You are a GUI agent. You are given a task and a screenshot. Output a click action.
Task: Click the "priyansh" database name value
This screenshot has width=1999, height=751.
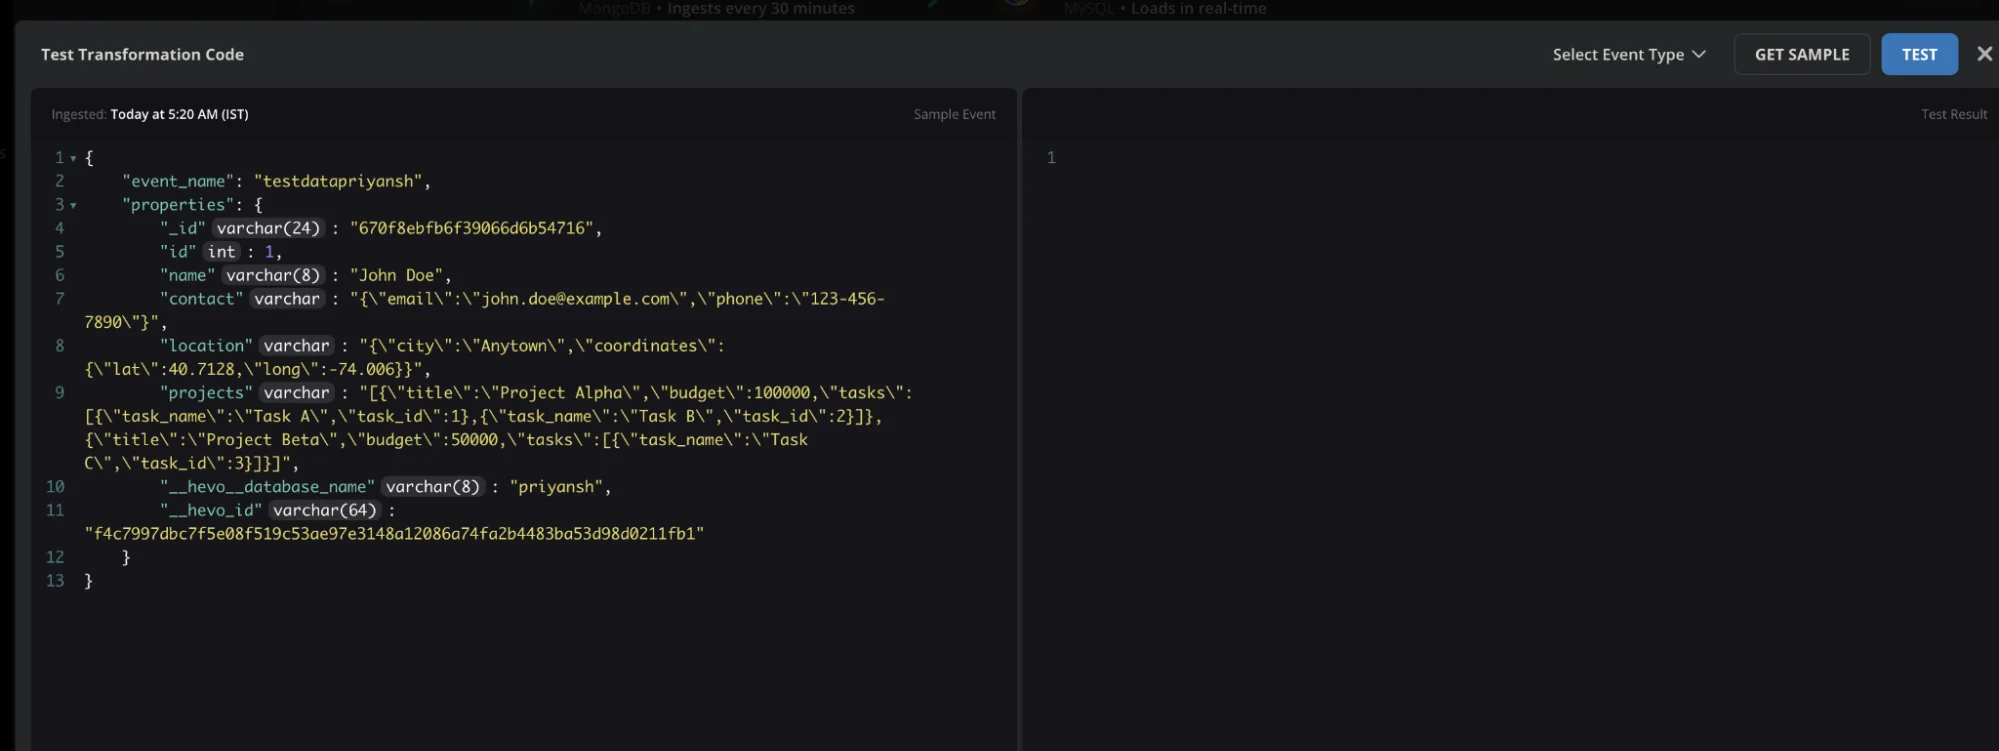pyautogui.click(x=556, y=487)
